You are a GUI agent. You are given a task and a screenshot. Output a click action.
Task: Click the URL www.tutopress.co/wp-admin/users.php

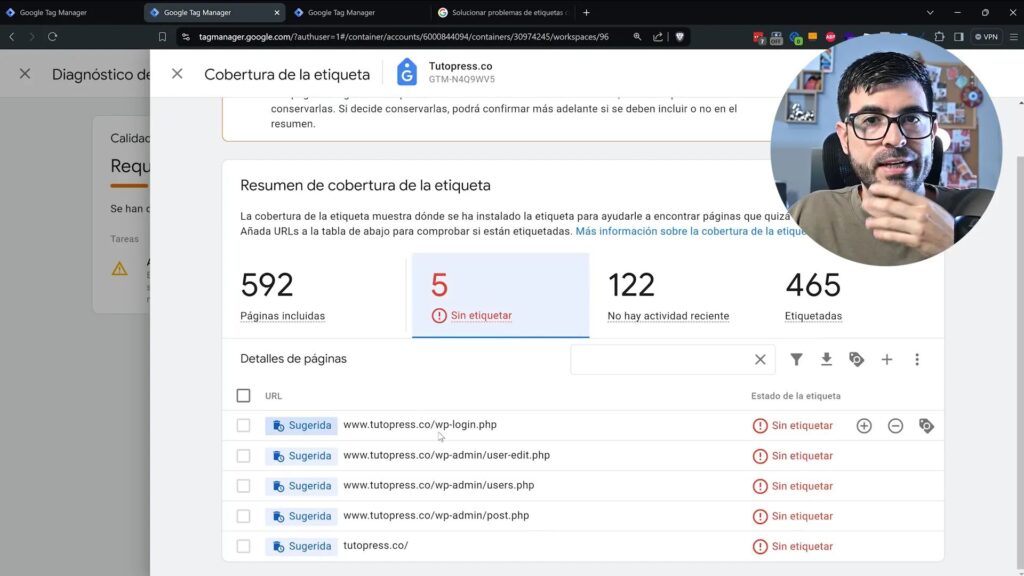click(439, 485)
